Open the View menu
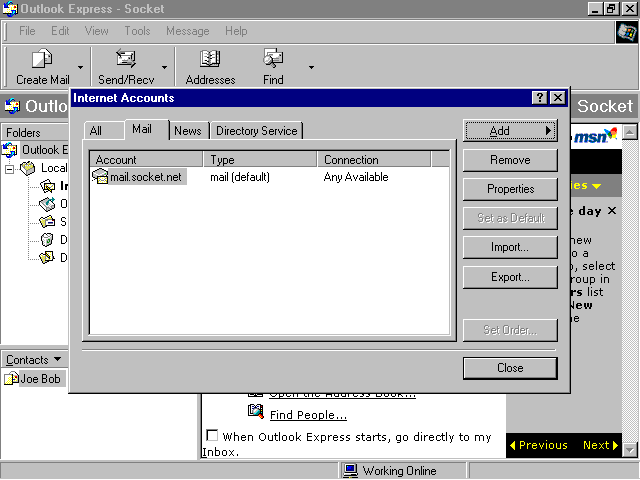Screen dimensions: 640x480 [x=96, y=31]
